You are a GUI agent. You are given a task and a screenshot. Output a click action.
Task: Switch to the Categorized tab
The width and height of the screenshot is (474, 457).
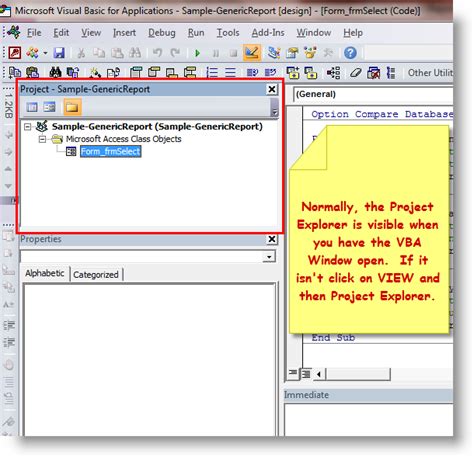pos(96,275)
